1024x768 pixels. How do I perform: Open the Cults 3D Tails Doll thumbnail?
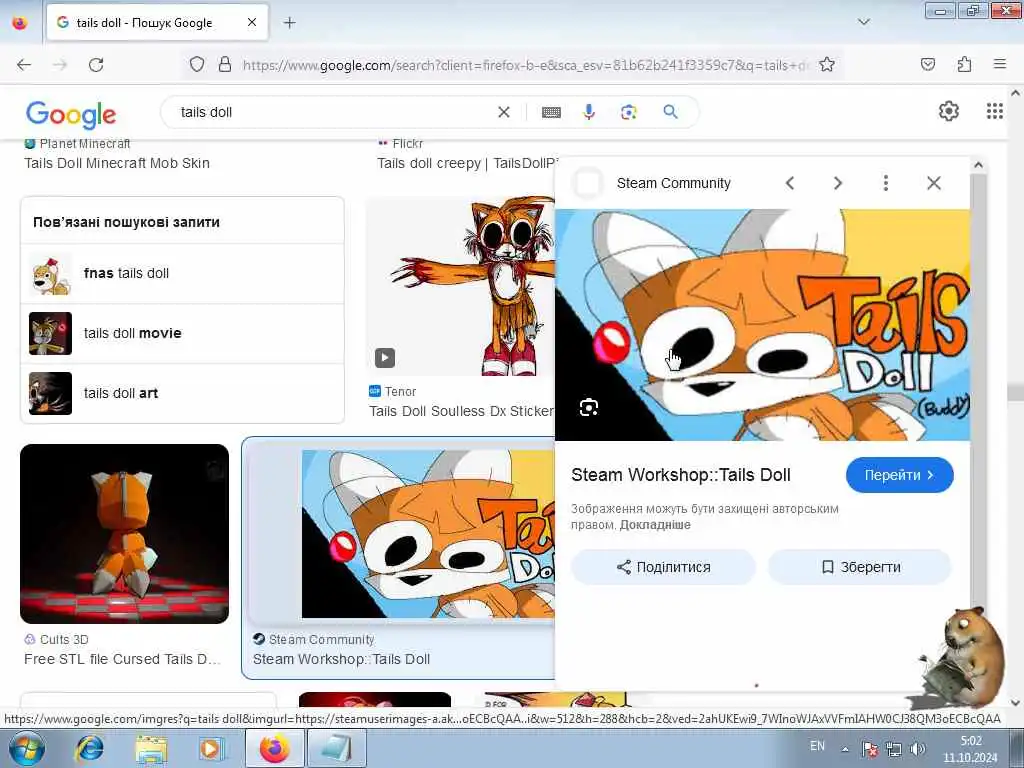click(x=125, y=534)
